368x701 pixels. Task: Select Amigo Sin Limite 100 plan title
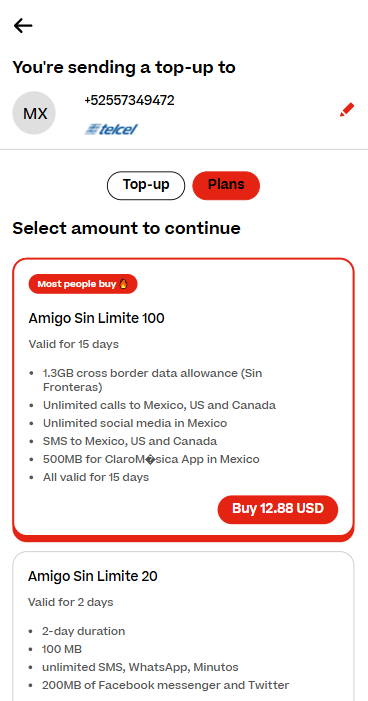97,318
